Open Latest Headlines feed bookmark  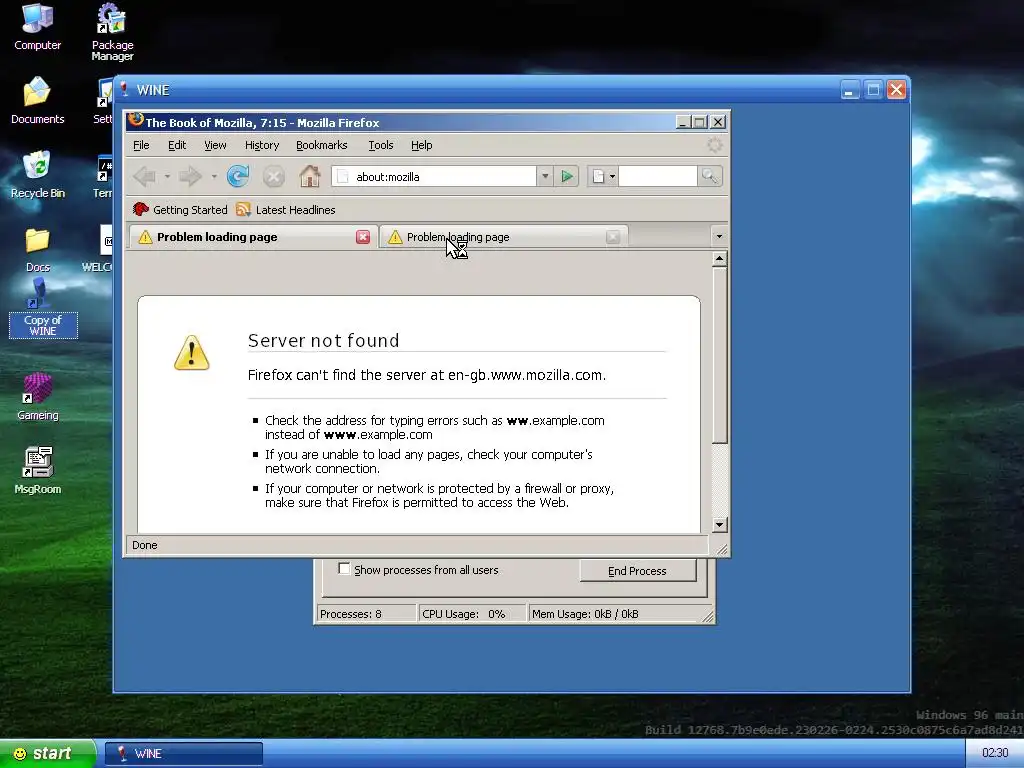[285, 210]
